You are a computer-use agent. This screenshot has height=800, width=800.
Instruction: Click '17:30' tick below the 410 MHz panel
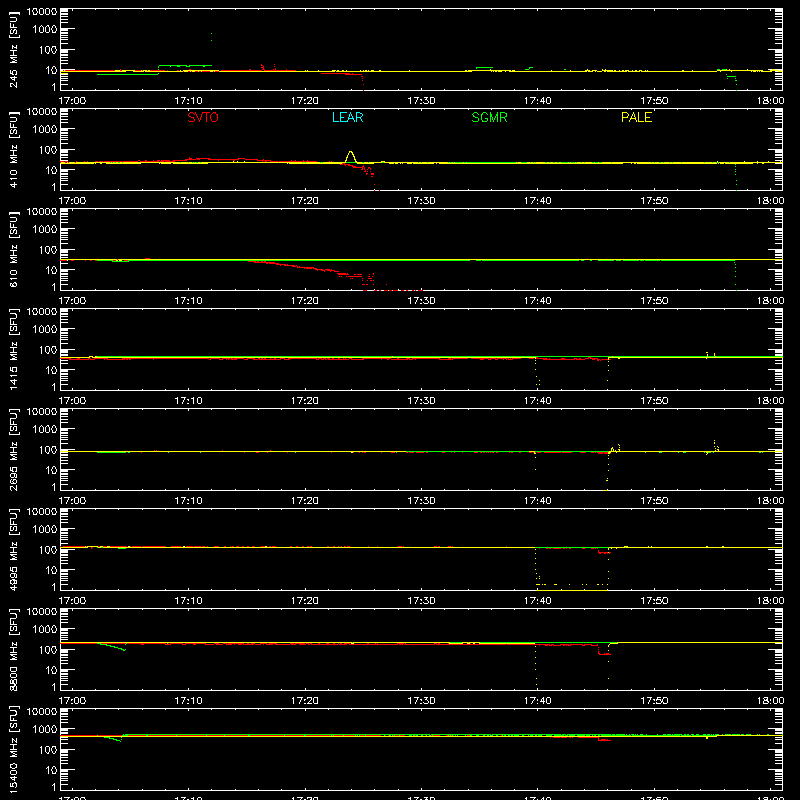pyautogui.click(x=421, y=201)
